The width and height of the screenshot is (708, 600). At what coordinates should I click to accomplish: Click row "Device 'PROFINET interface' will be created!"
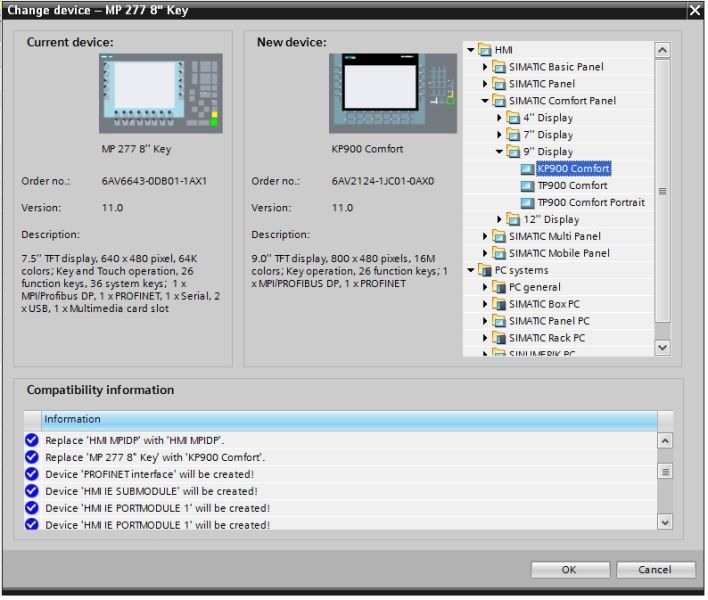[342, 476]
